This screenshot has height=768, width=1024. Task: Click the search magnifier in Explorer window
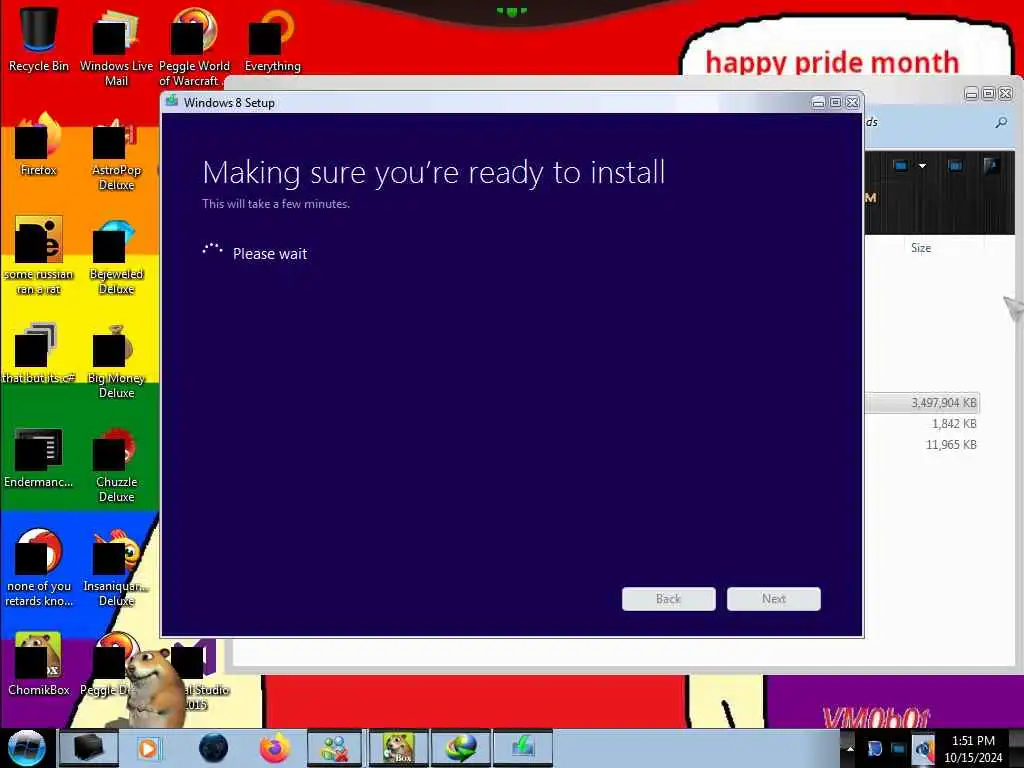pos(1000,123)
